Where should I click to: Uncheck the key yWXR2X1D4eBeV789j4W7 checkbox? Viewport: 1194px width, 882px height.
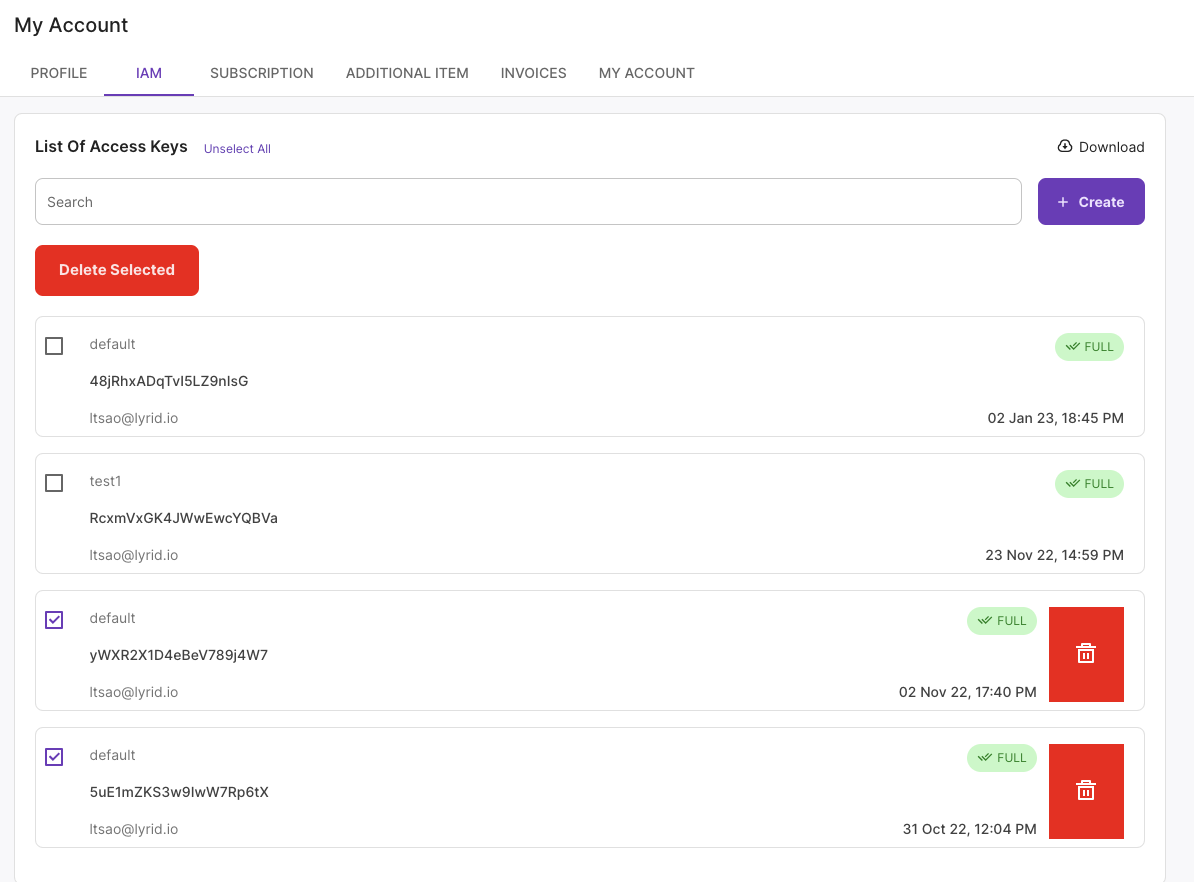coord(54,620)
